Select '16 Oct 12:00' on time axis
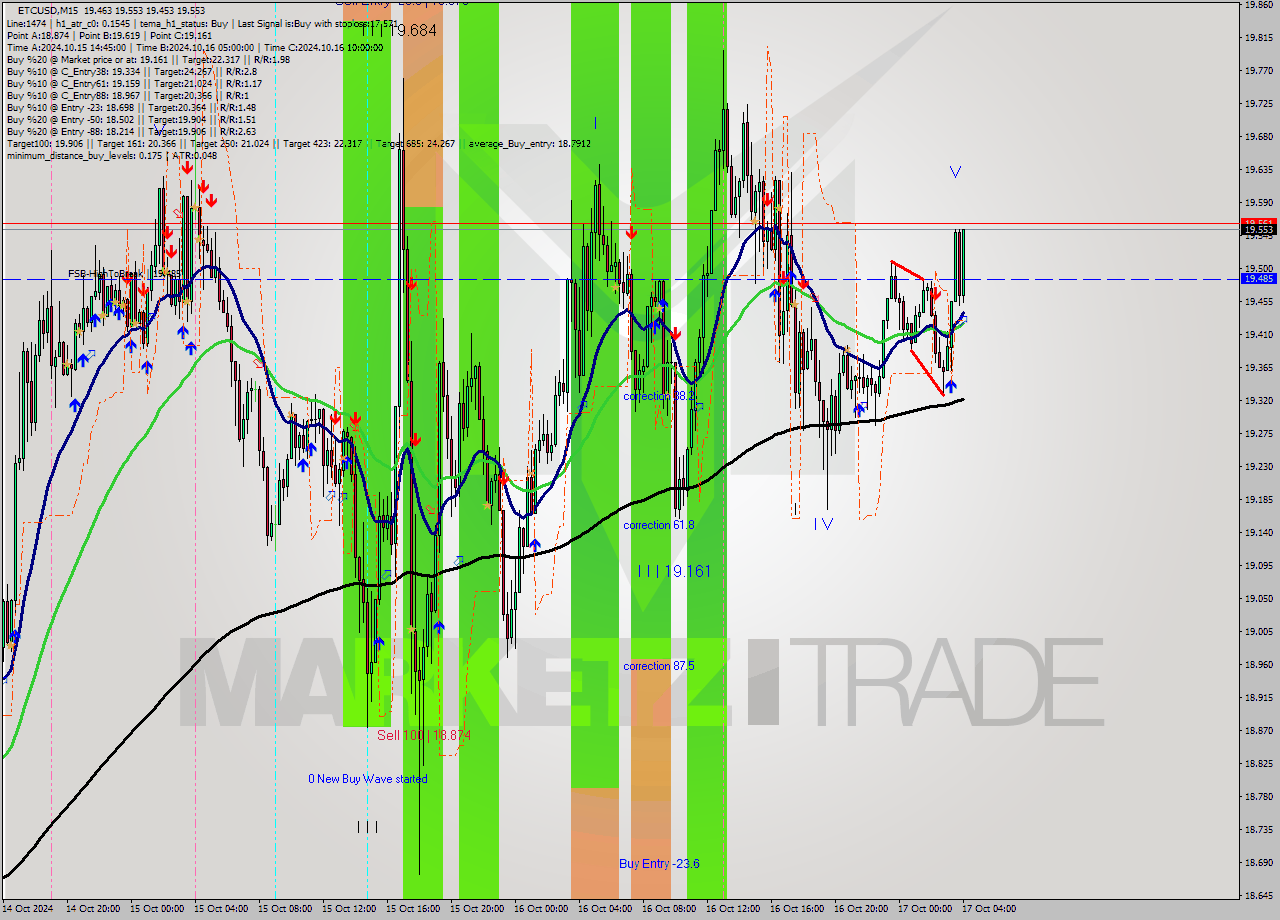The image size is (1280, 920). (x=733, y=910)
